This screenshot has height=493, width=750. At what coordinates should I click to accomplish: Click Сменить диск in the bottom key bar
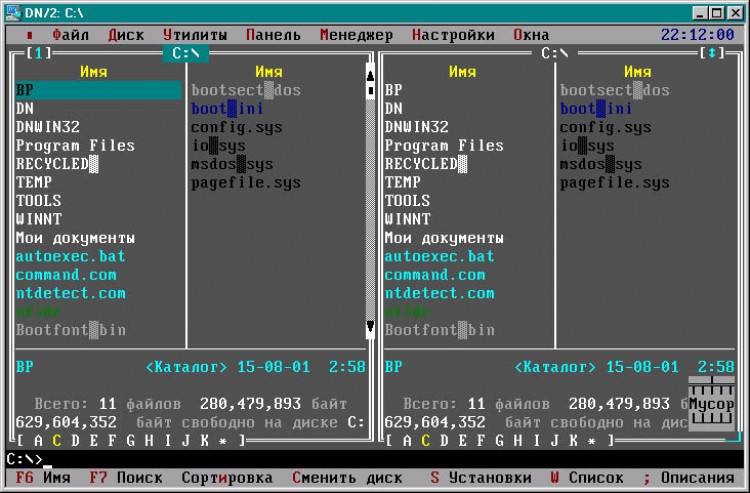[347, 478]
